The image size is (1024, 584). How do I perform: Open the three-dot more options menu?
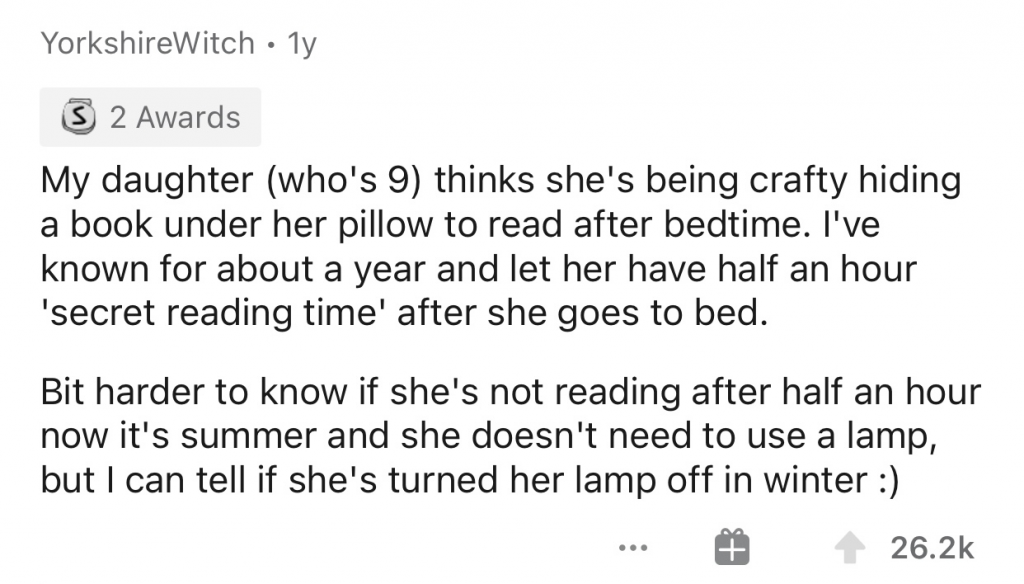(x=633, y=547)
